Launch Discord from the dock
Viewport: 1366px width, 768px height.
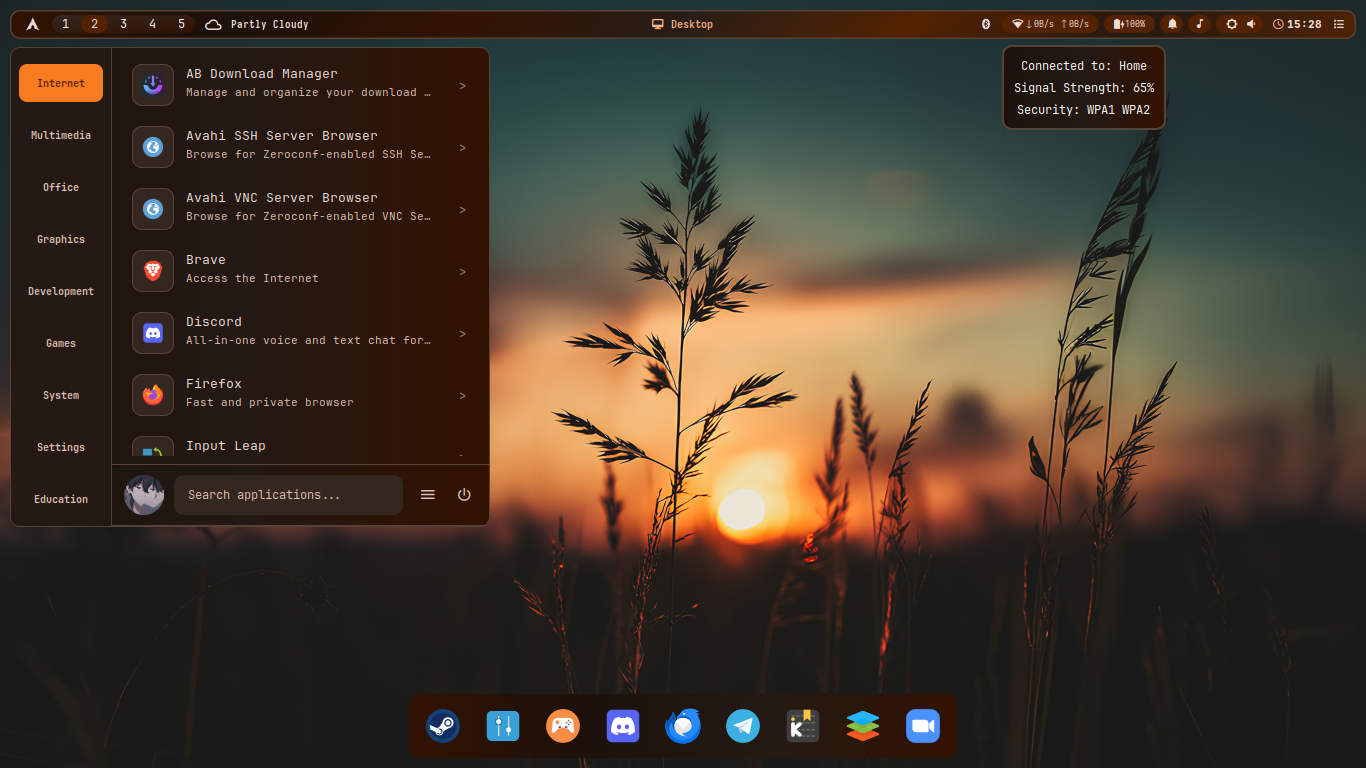pyautogui.click(x=623, y=726)
